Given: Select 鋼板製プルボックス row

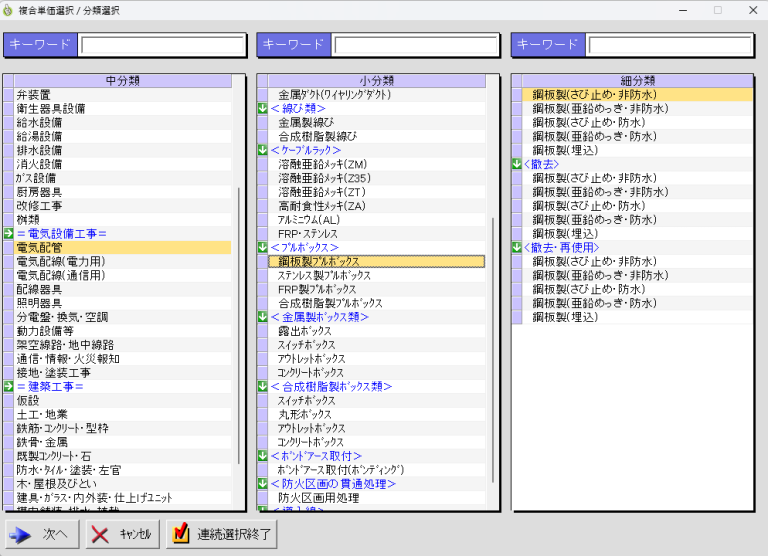Looking at the screenshot, I should point(377,261).
